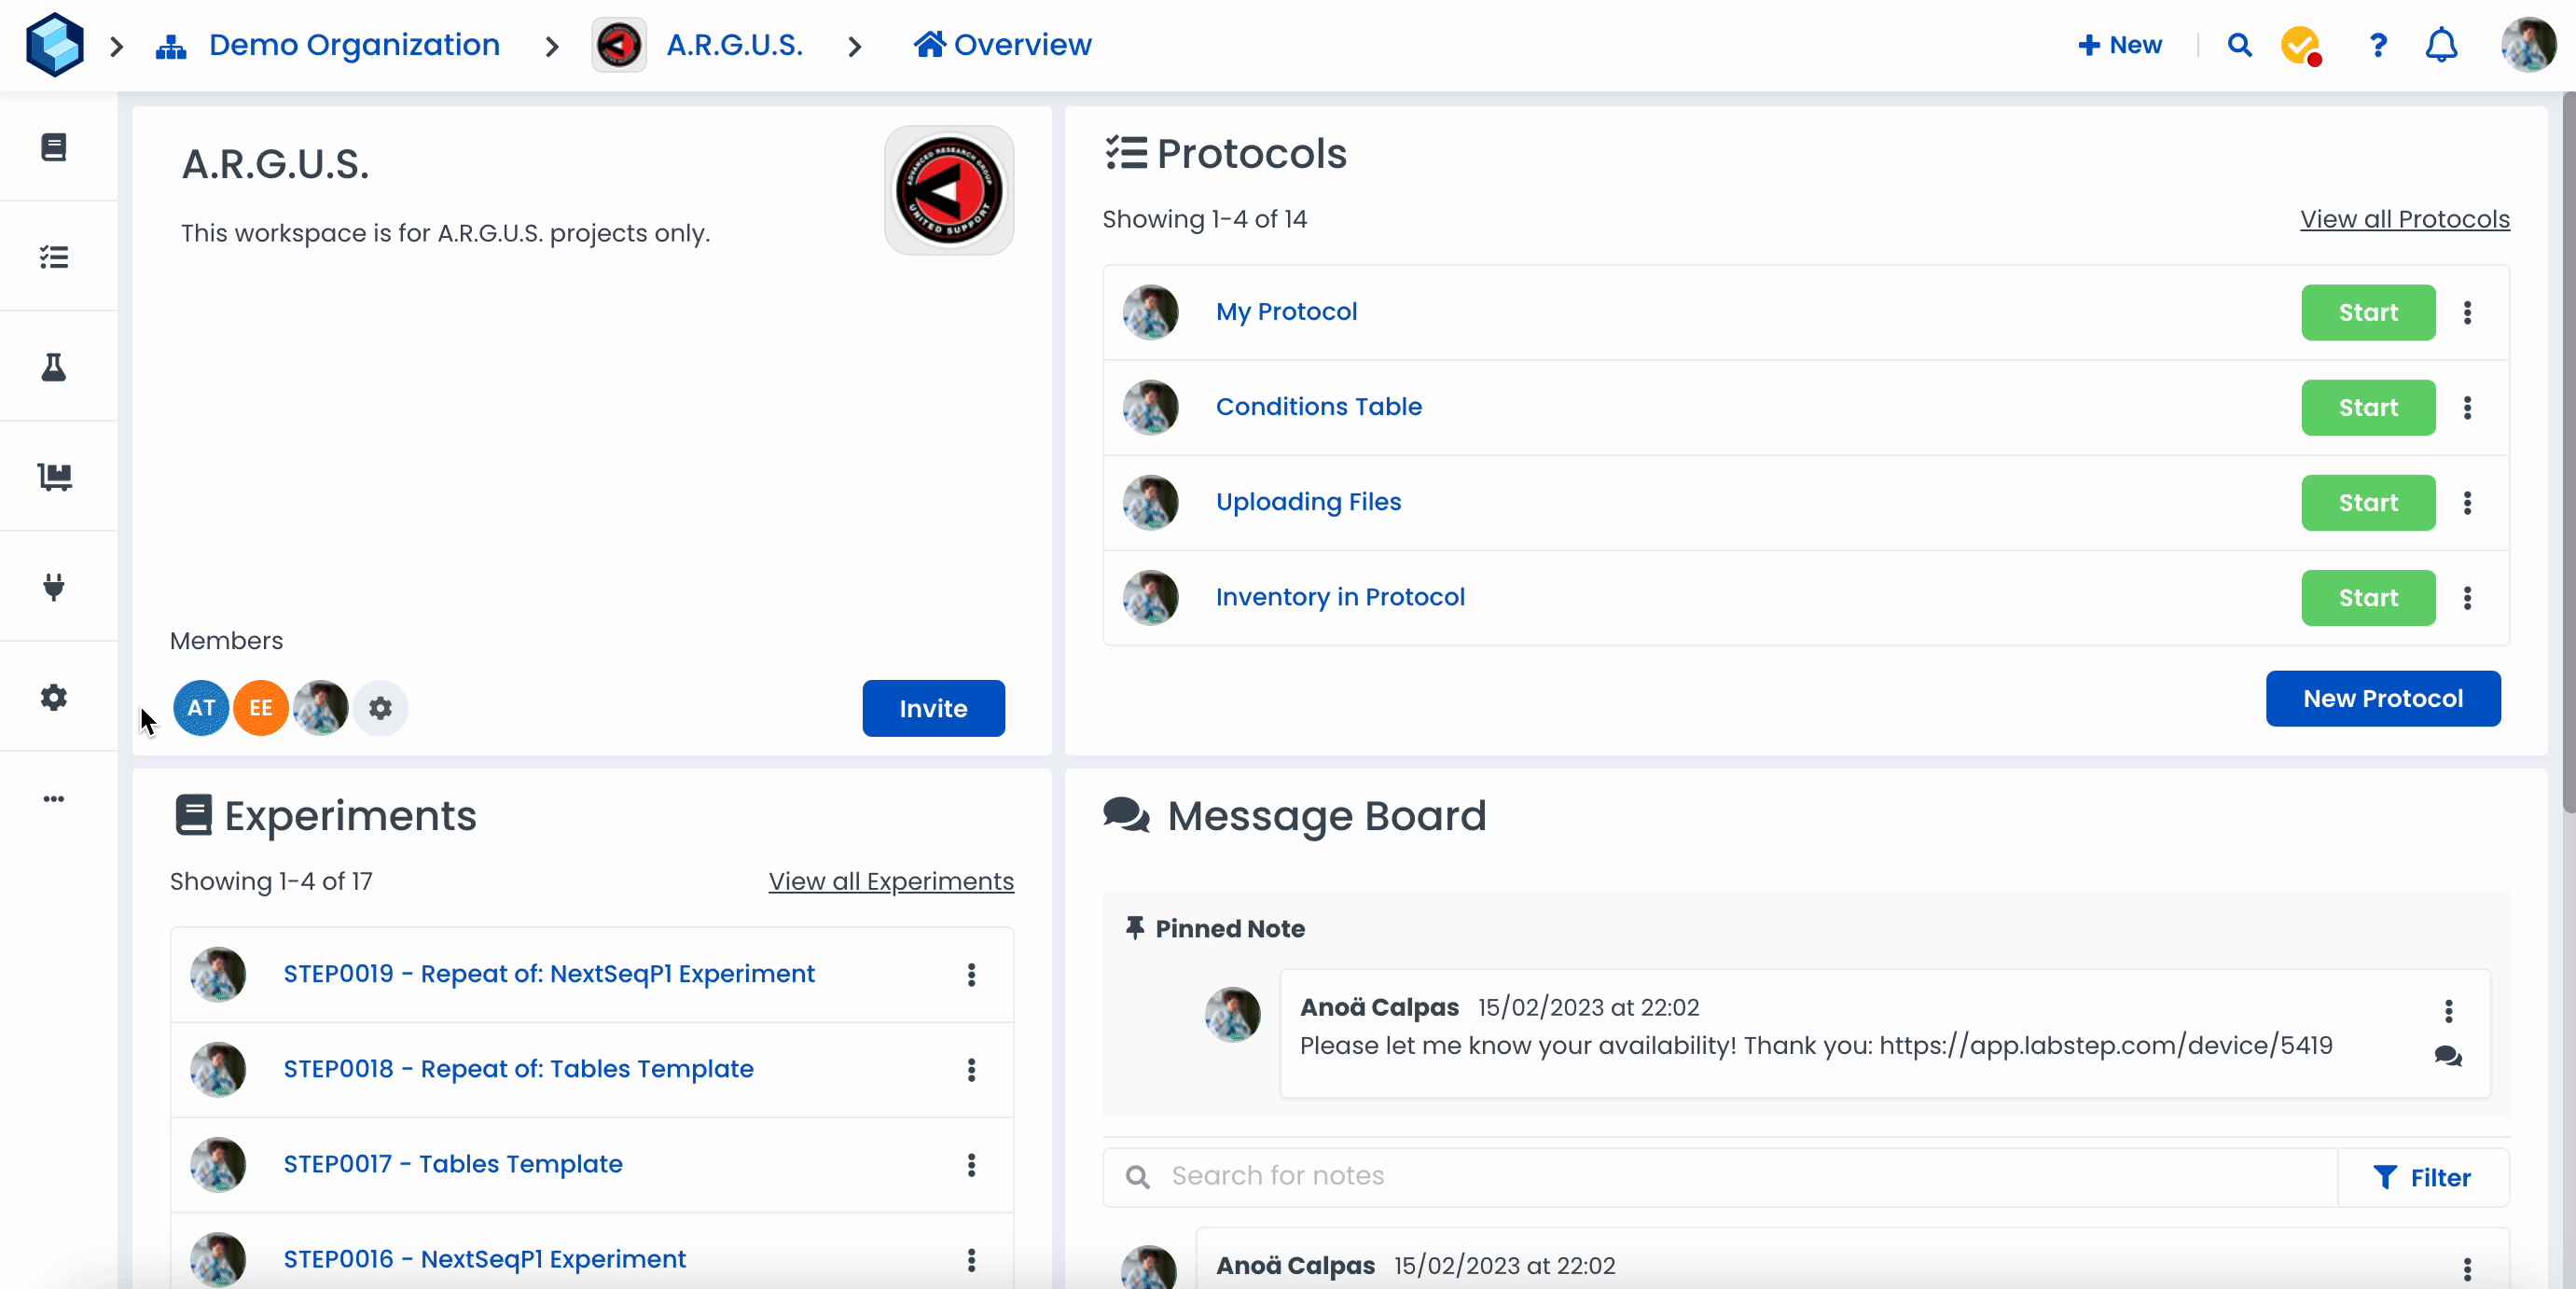The image size is (2576, 1289).
Task: Open the Devices plug sidebar icon
Action: (x=54, y=587)
